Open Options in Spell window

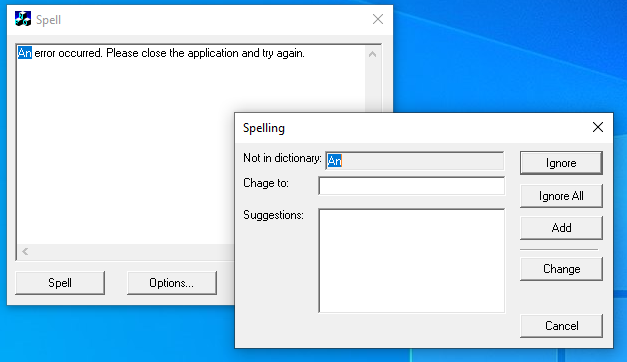click(x=172, y=283)
